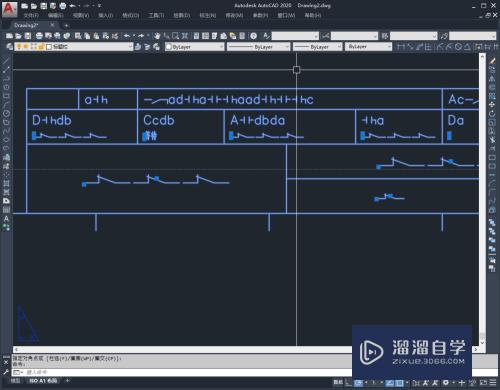Select the Line draw tool
This screenshot has height=390, width=500.
click(x=6, y=61)
